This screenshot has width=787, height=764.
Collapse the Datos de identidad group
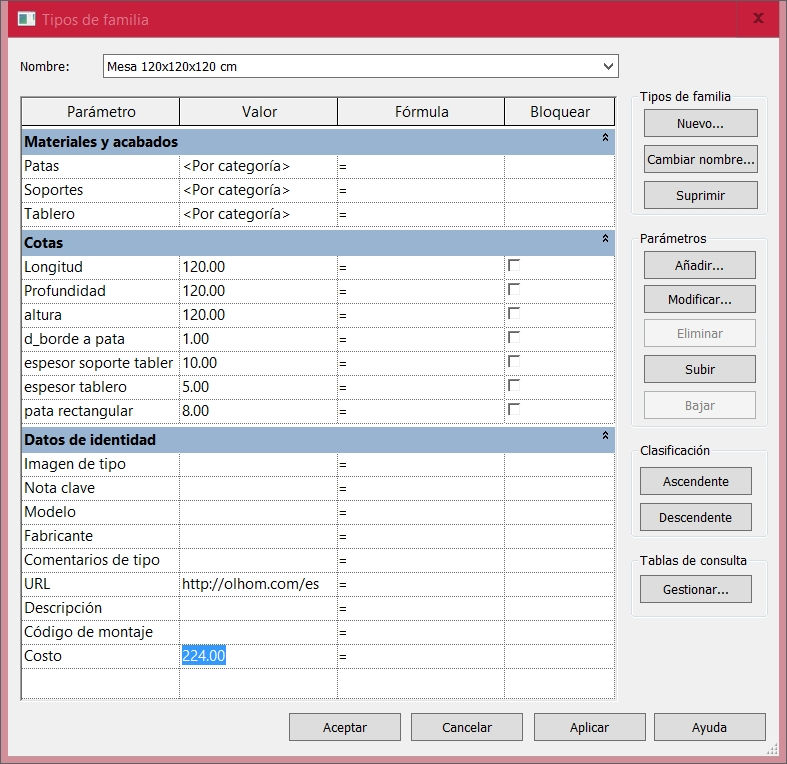click(x=605, y=435)
